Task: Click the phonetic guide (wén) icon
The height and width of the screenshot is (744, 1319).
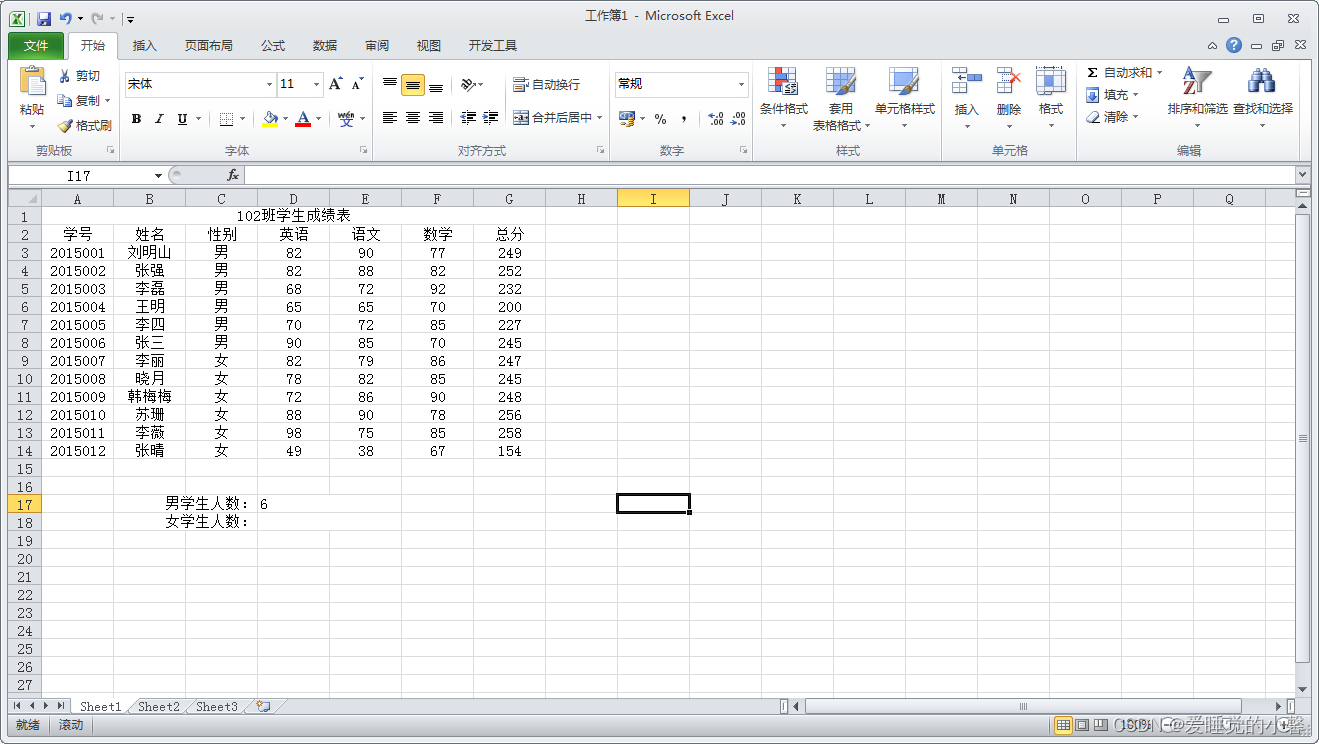Action: tap(346, 119)
